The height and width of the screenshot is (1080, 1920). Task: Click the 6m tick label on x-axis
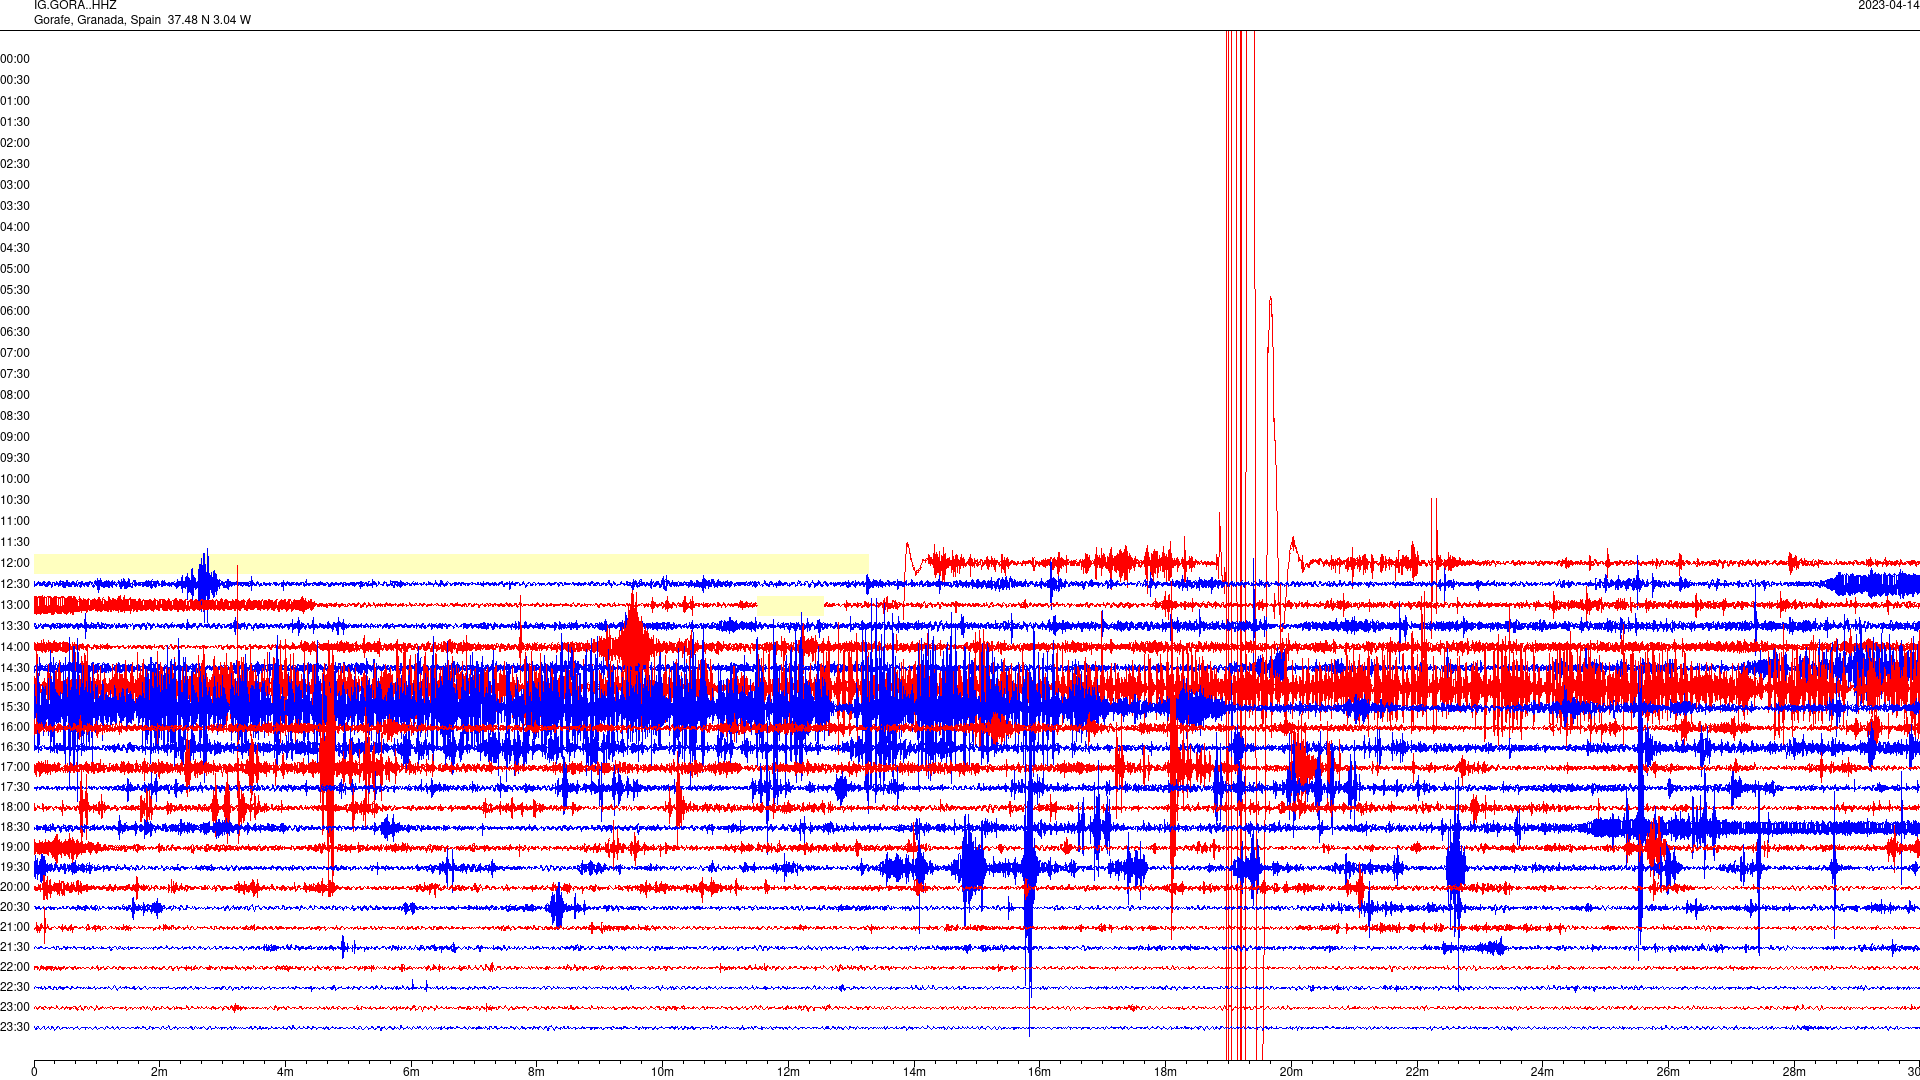pos(411,1072)
